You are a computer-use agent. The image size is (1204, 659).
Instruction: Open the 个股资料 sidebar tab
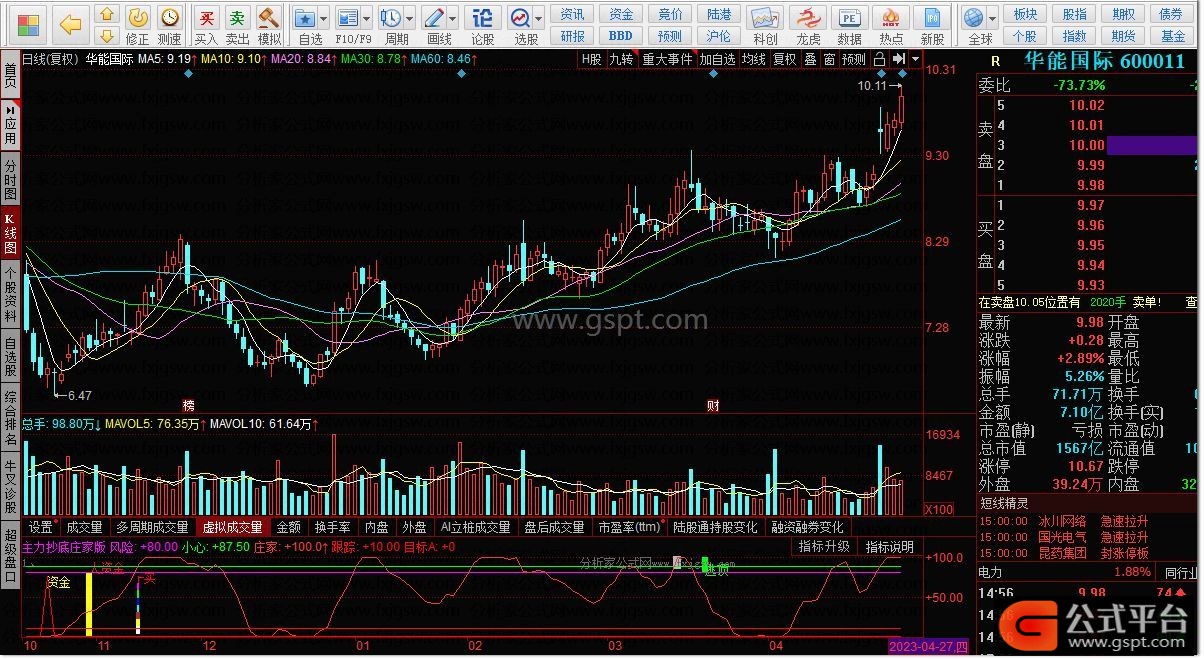tap(10, 295)
